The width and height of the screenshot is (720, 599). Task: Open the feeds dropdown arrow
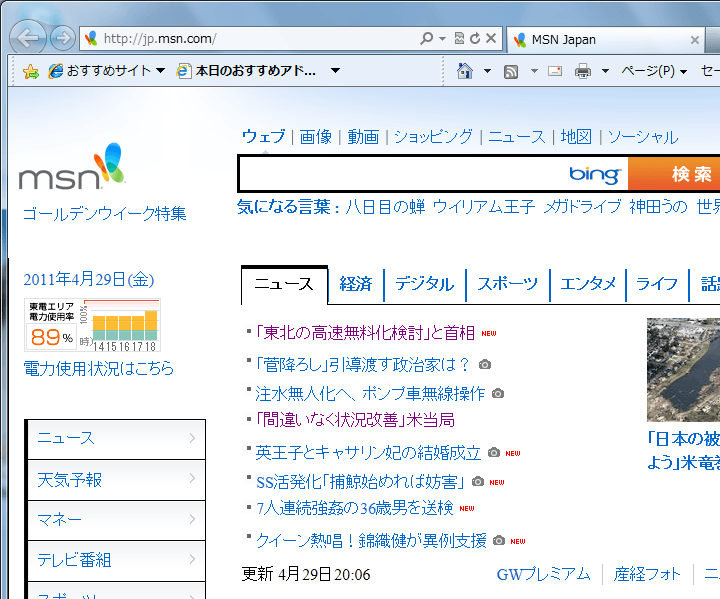pyautogui.click(x=534, y=71)
